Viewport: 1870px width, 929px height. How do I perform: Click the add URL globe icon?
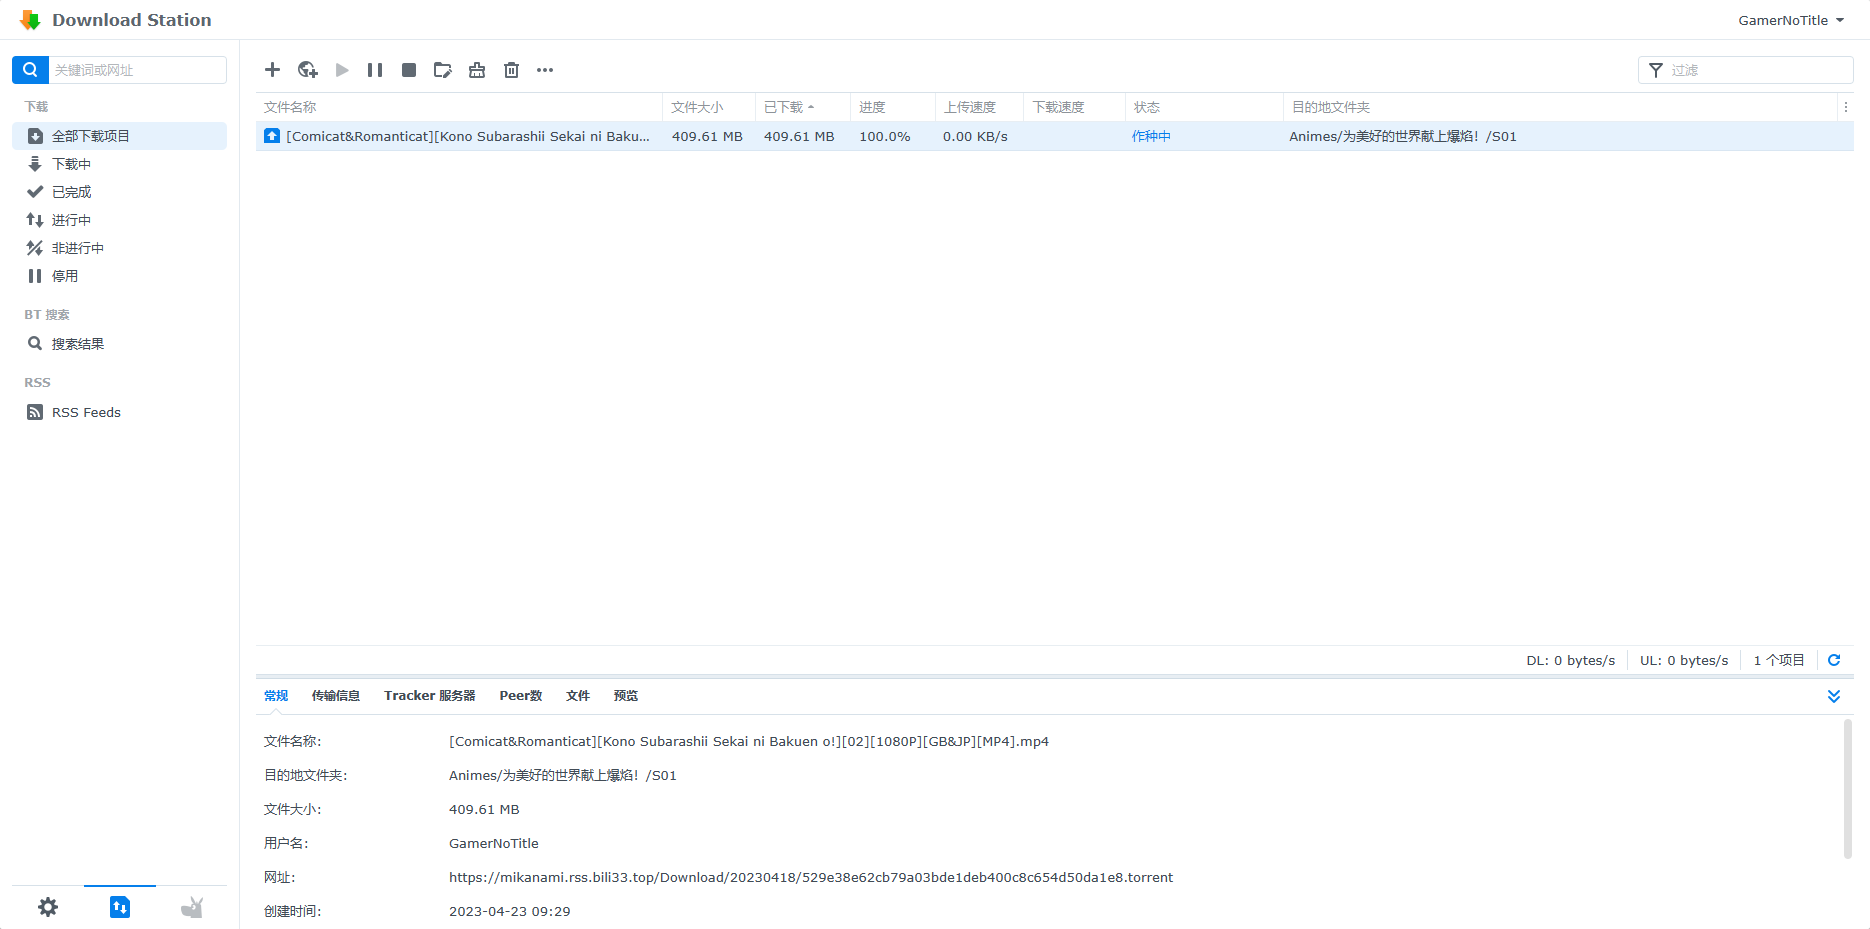coord(307,70)
